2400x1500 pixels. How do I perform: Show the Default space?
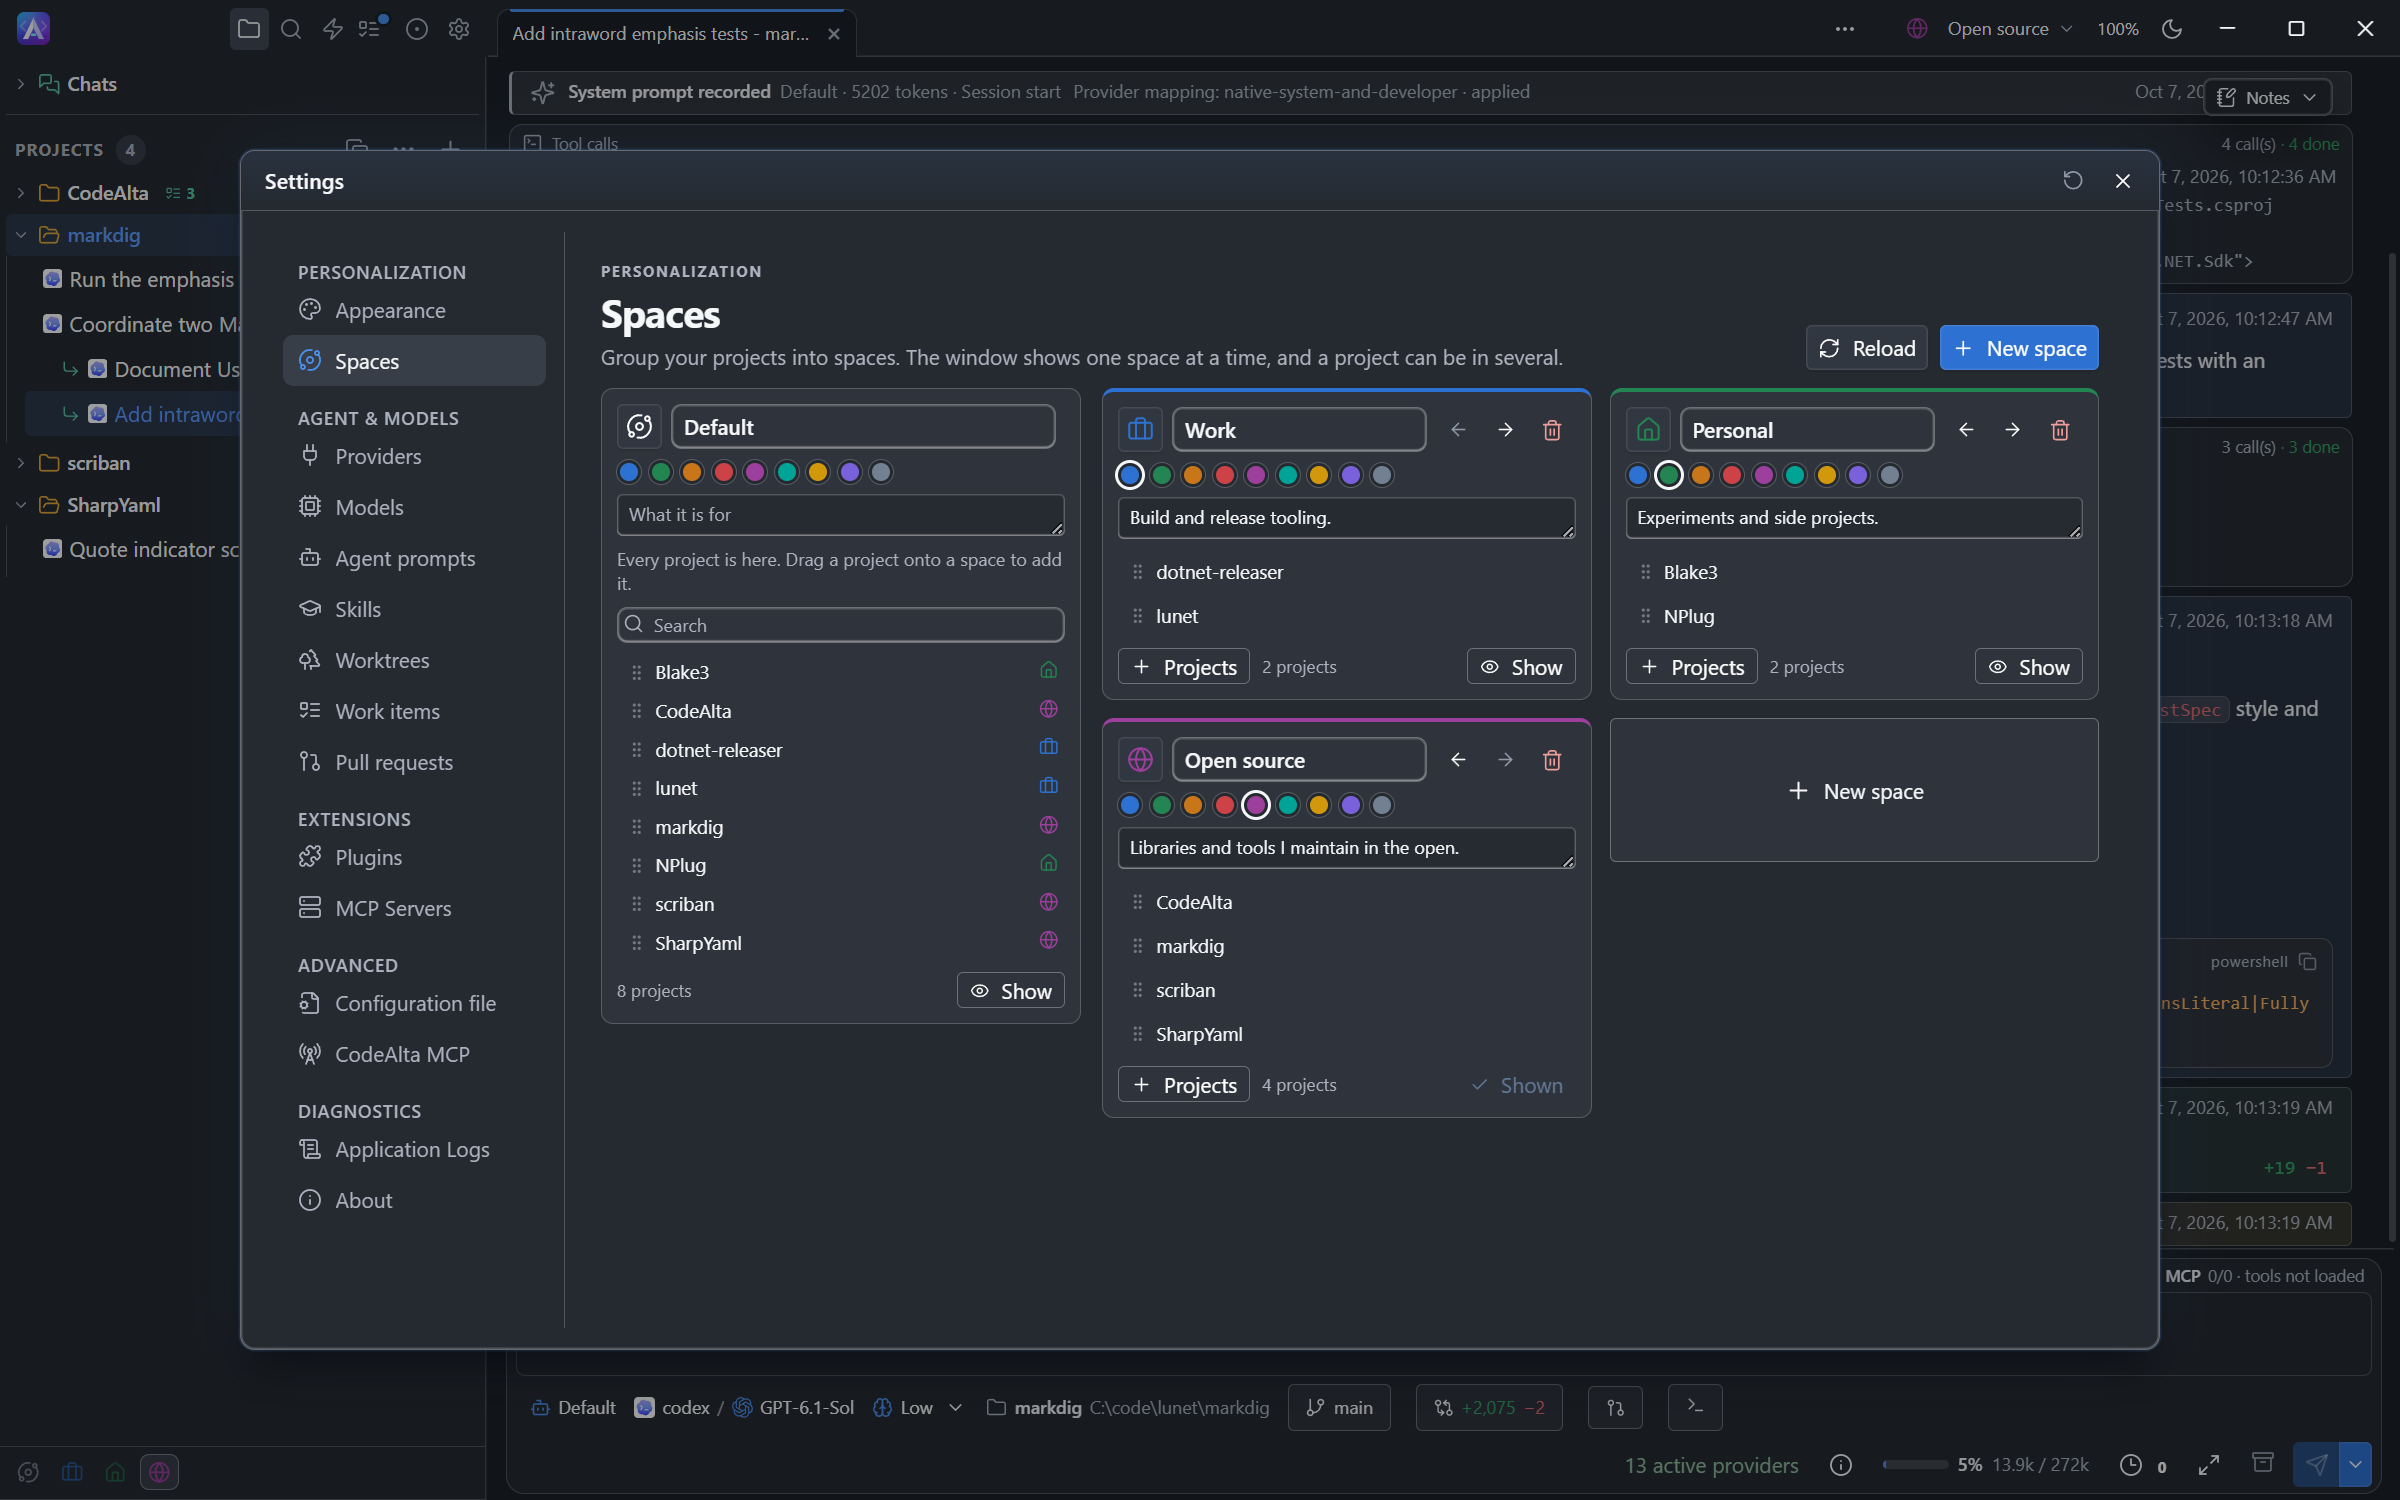[1011, 991]
